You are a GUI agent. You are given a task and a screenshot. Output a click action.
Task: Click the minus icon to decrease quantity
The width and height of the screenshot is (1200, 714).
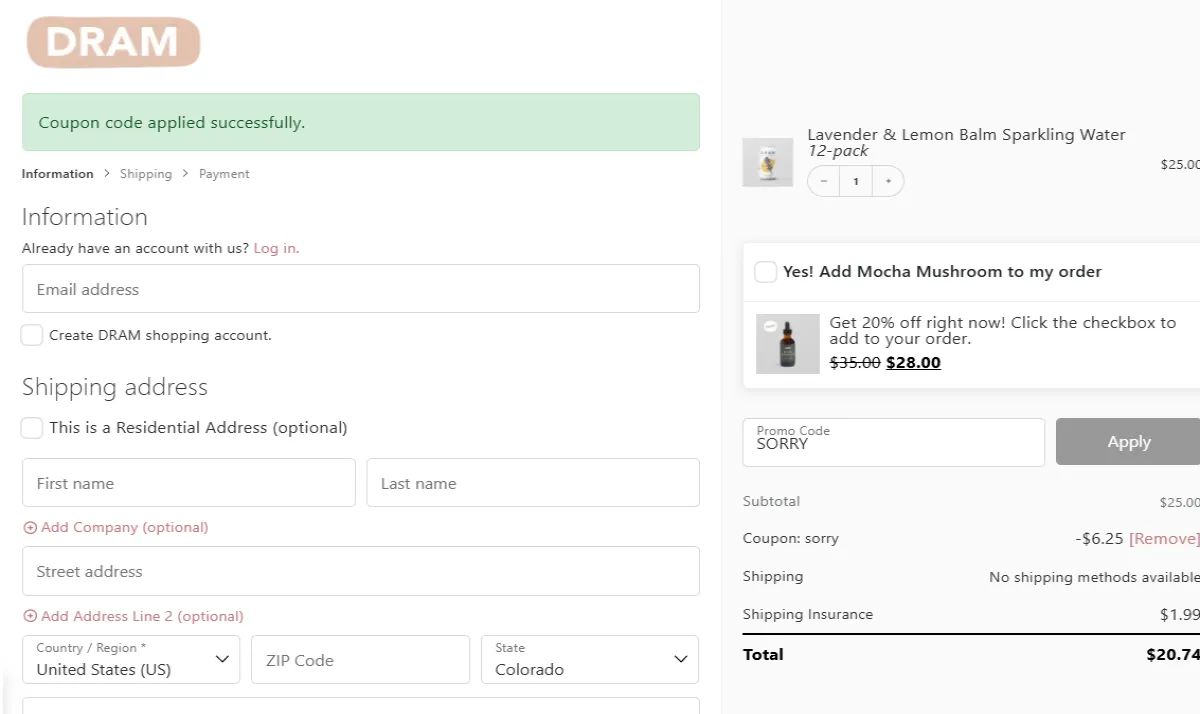pos(822,181)
